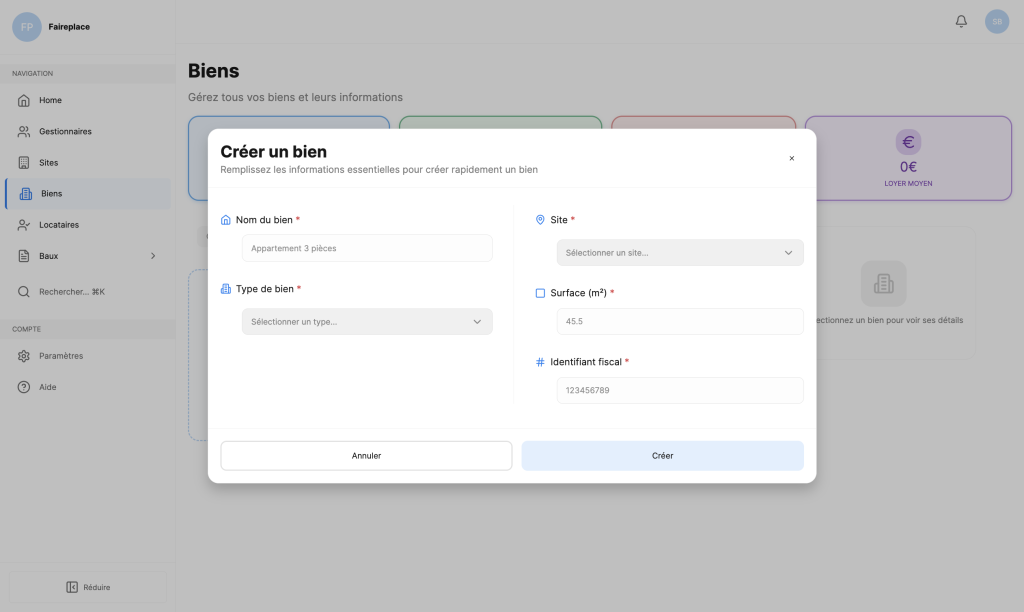Click the euro icon on Loyer Moyen card
The image size is (1024, 612).
click(x=908, y=142)
